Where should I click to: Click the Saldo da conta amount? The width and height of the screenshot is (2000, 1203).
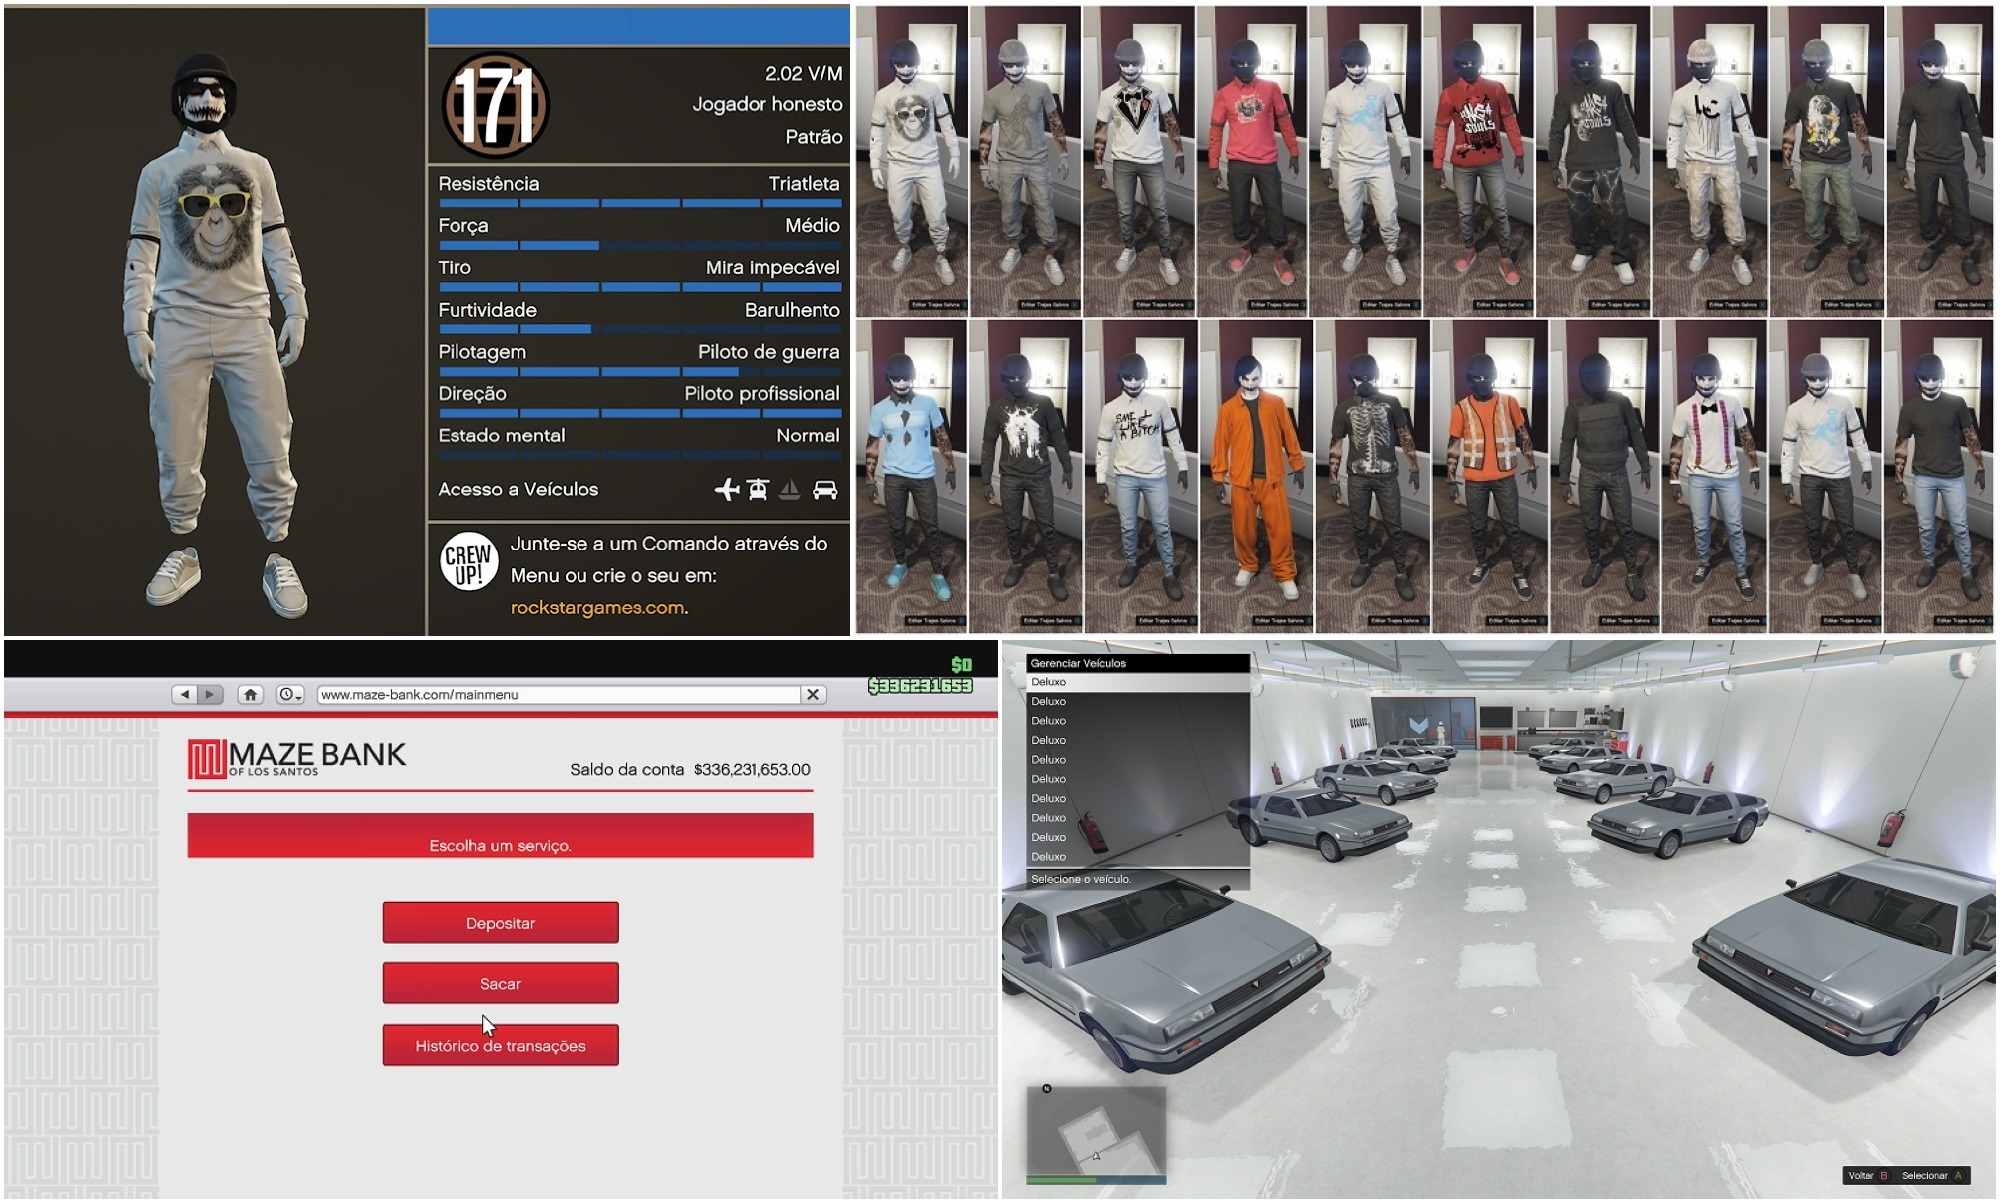click(752, 769)
